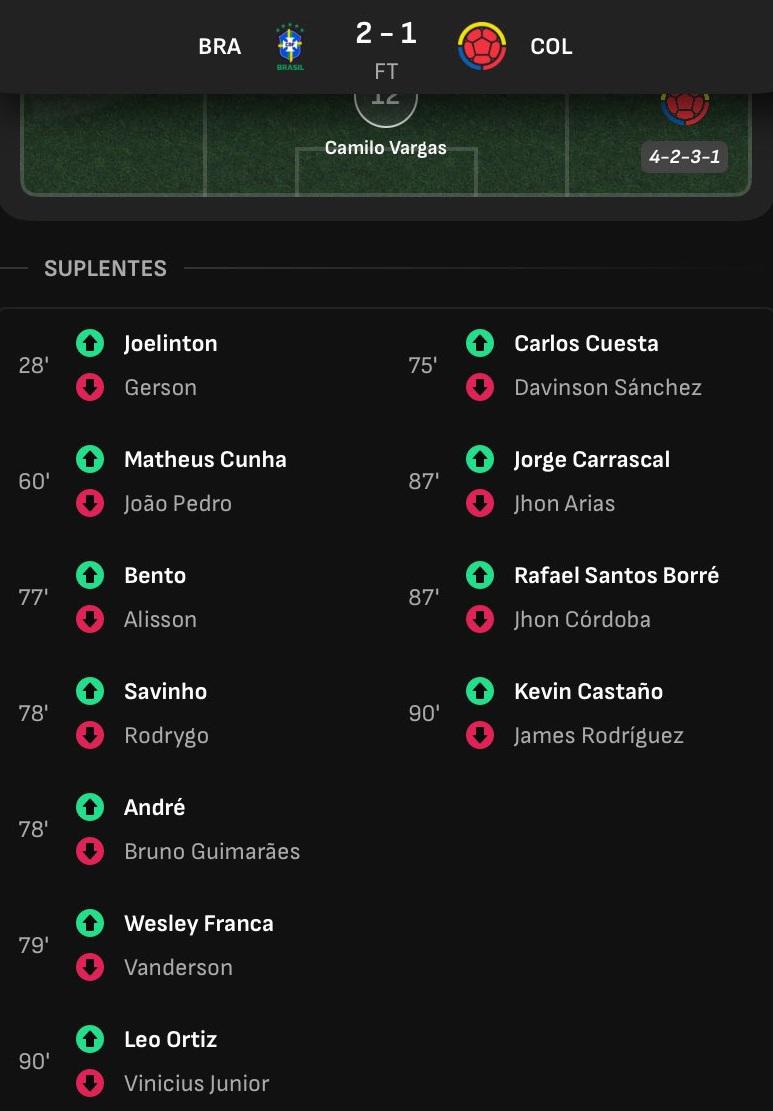
Task: Select the red arrow beside James Rodríguez
Action: (x=480, y=735)
